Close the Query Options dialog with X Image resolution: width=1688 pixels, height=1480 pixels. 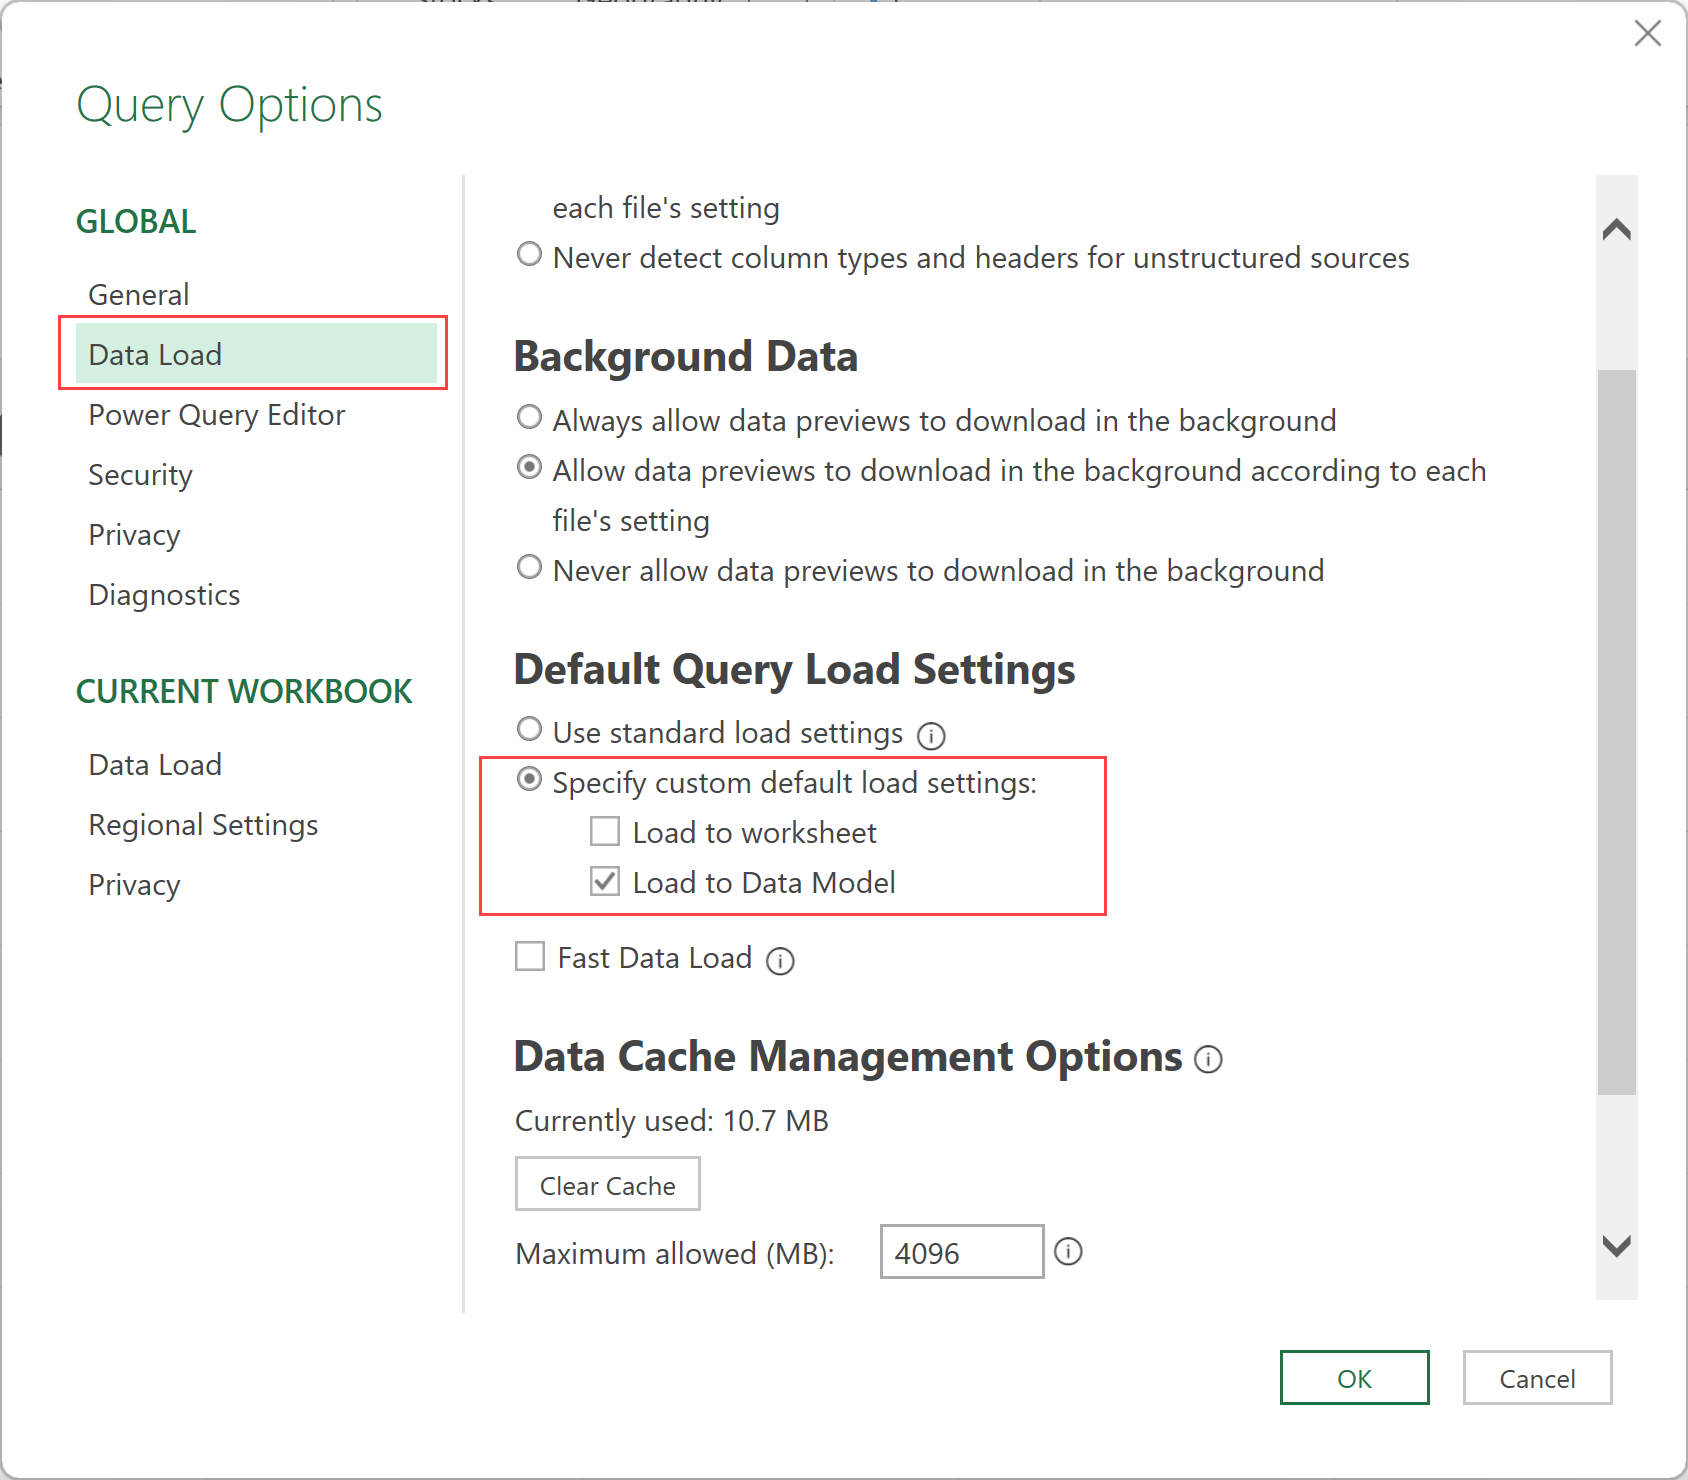click(1647, 34)
